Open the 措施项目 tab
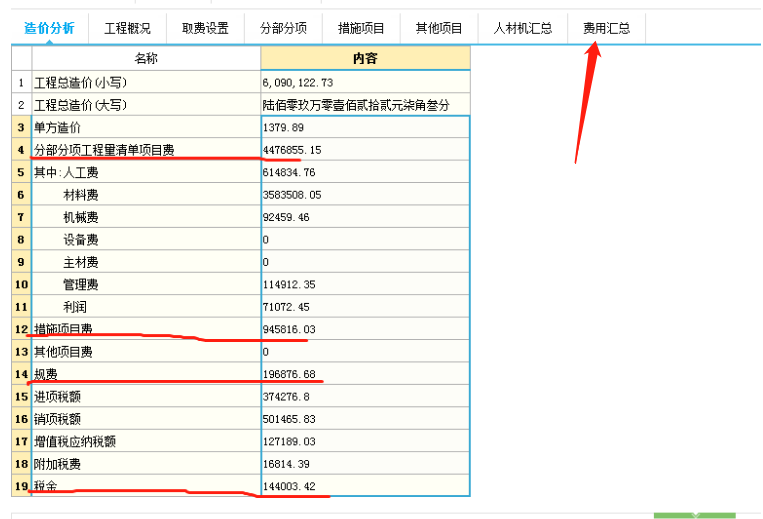 [x=361, y=28]
